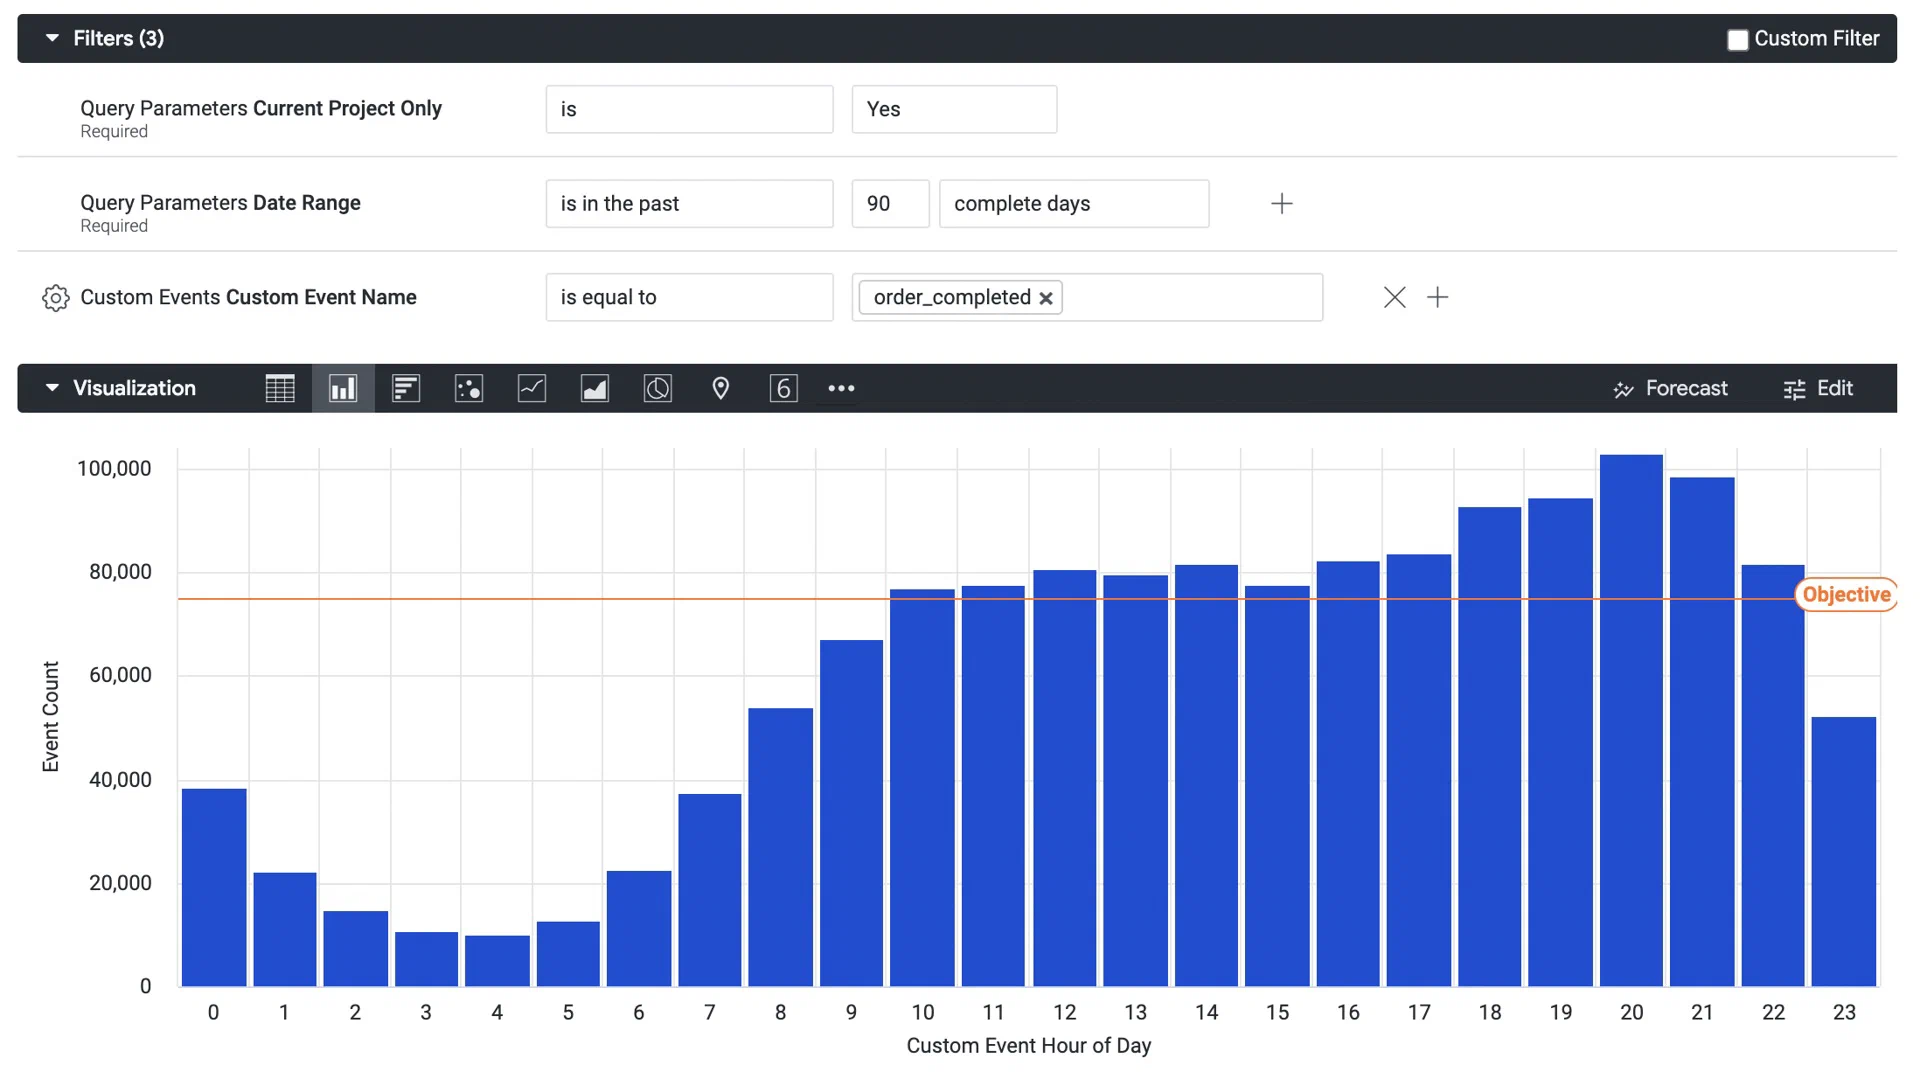Switch to horizontal bar chart visualization
This screenshot has width=1920, height=1072.
(406, 388)
